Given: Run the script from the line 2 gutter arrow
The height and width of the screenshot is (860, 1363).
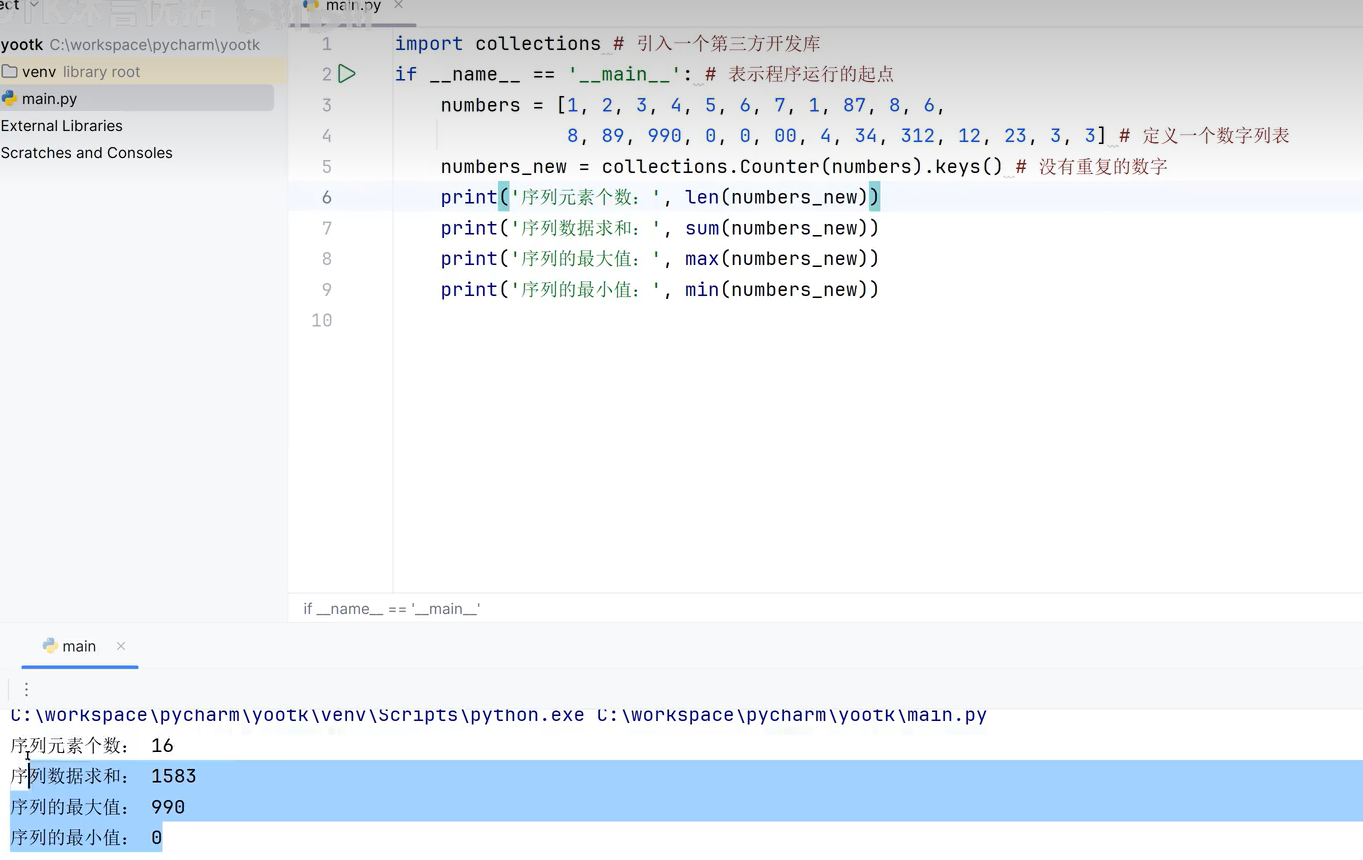Looking at the screenshot, I should point(347,74).
